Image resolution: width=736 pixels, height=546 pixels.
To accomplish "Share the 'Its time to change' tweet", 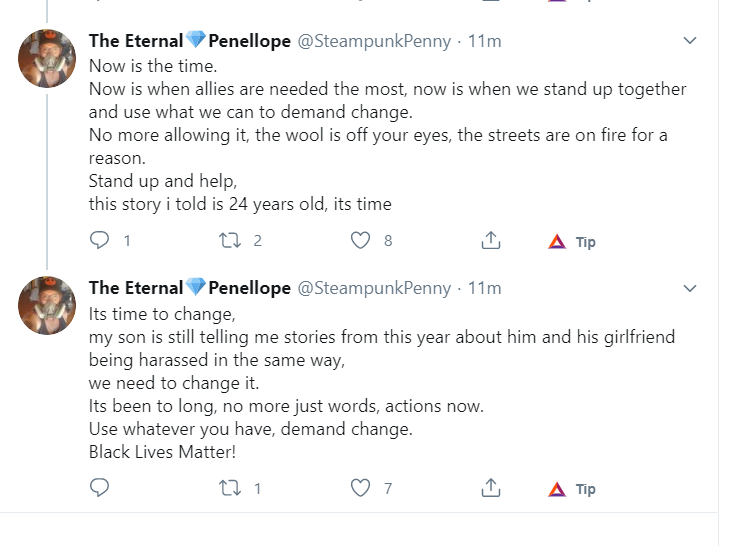I will 491,487.
